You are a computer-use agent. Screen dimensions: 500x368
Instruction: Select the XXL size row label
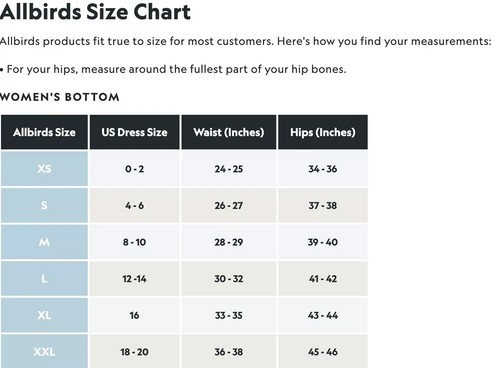click(x=44, y=351)
